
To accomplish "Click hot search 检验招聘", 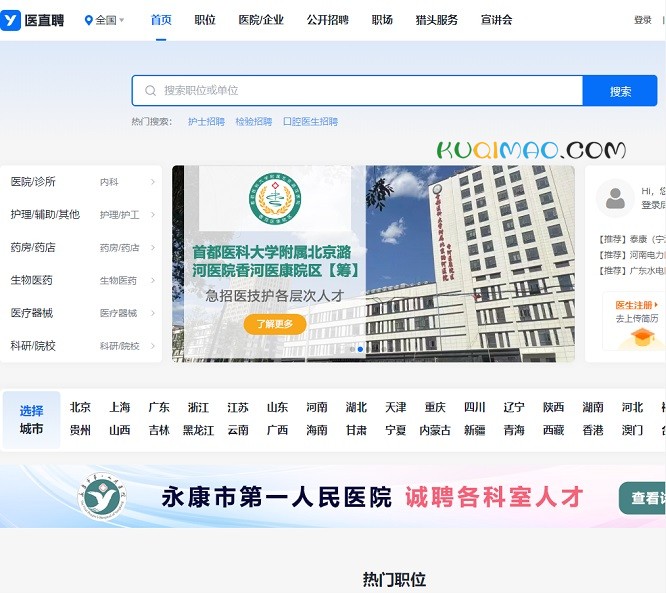I will pyautogui.click(x=254, y=122).
